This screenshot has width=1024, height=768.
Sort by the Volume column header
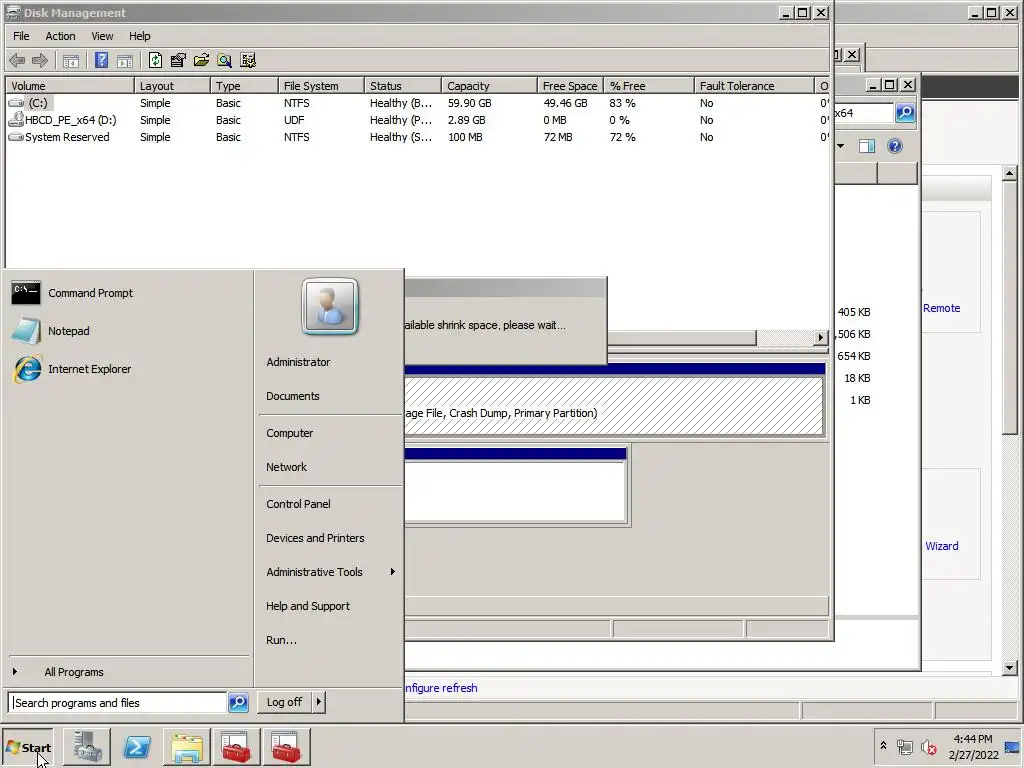pyautogui.click(x=69, y=86)
